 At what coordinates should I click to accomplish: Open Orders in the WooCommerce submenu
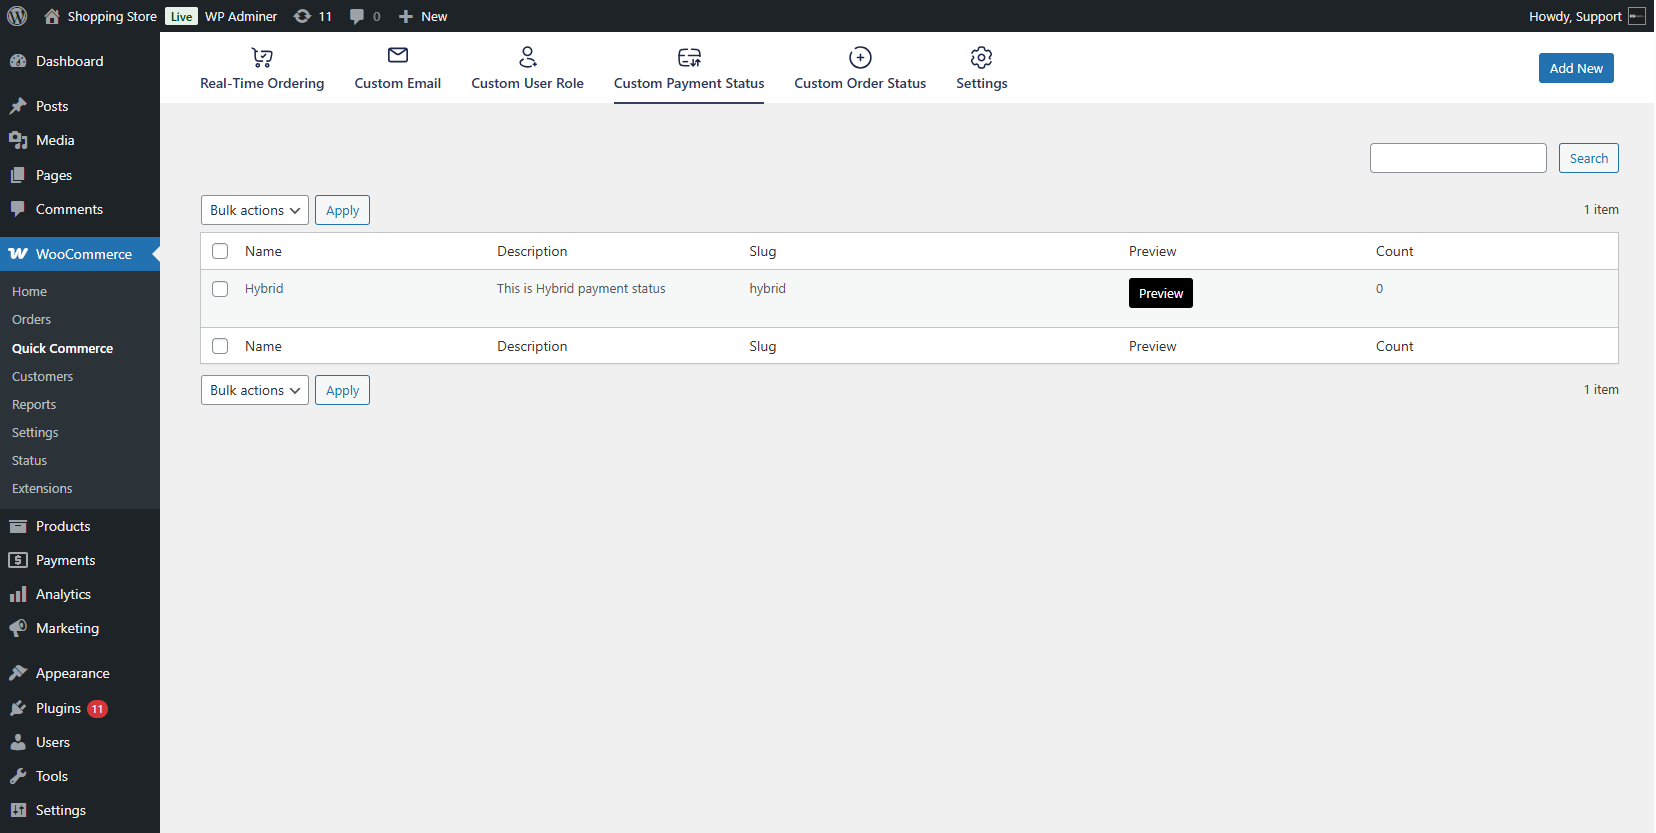pos(31,320)
